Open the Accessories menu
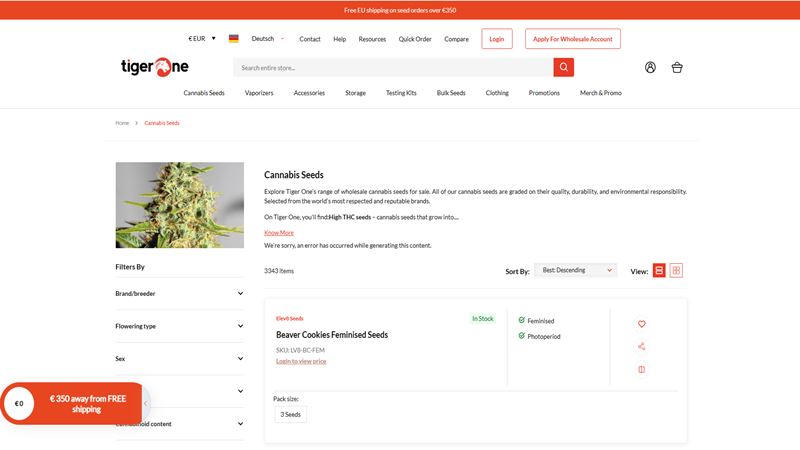The height and width of the screenshot is (450, 800). pyautogui.click(x=309, y=93)
